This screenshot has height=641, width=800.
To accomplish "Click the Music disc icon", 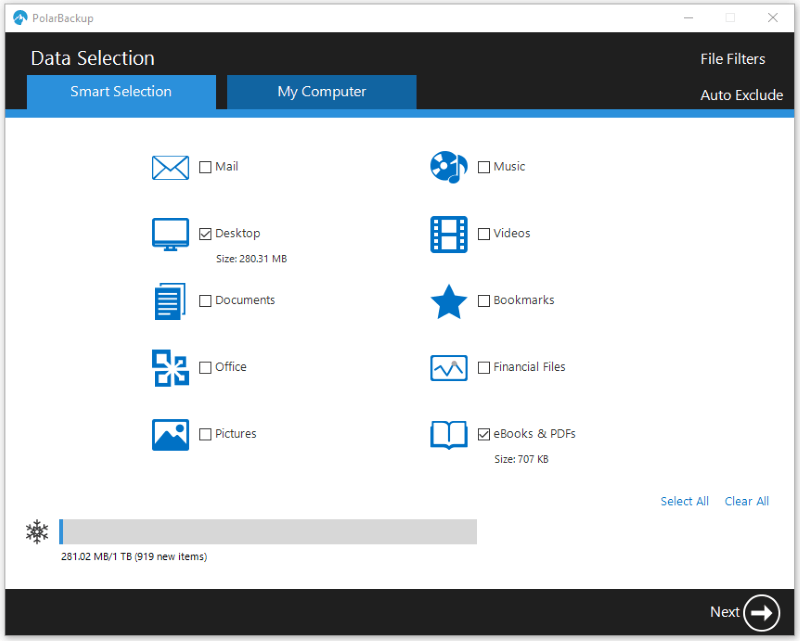I will click(x=448, y=167).
